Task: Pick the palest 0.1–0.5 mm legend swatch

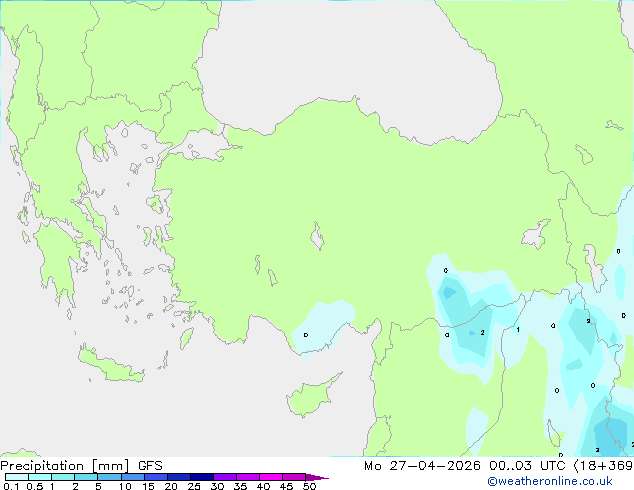Action: (17, 477)
